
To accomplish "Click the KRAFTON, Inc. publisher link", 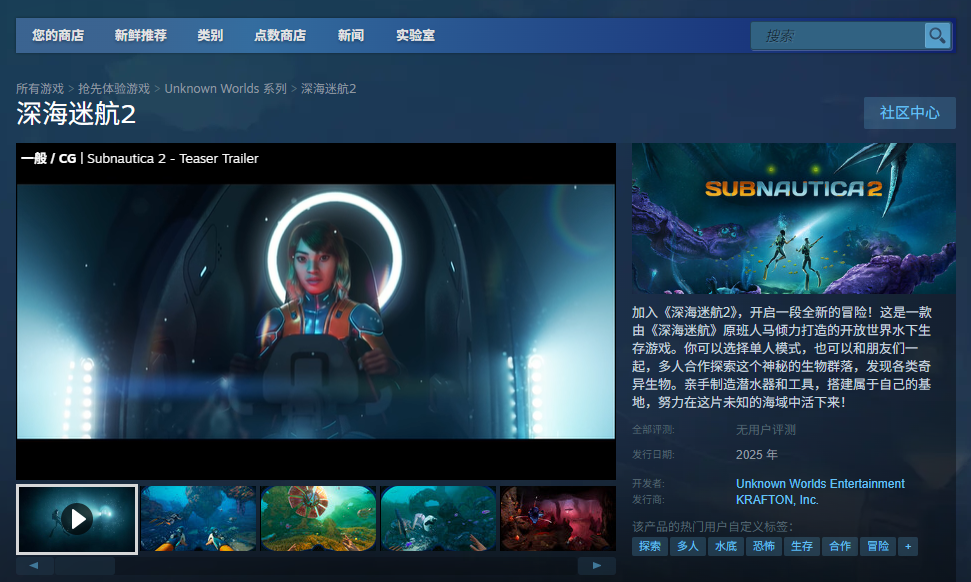I will tap(777, 499).
